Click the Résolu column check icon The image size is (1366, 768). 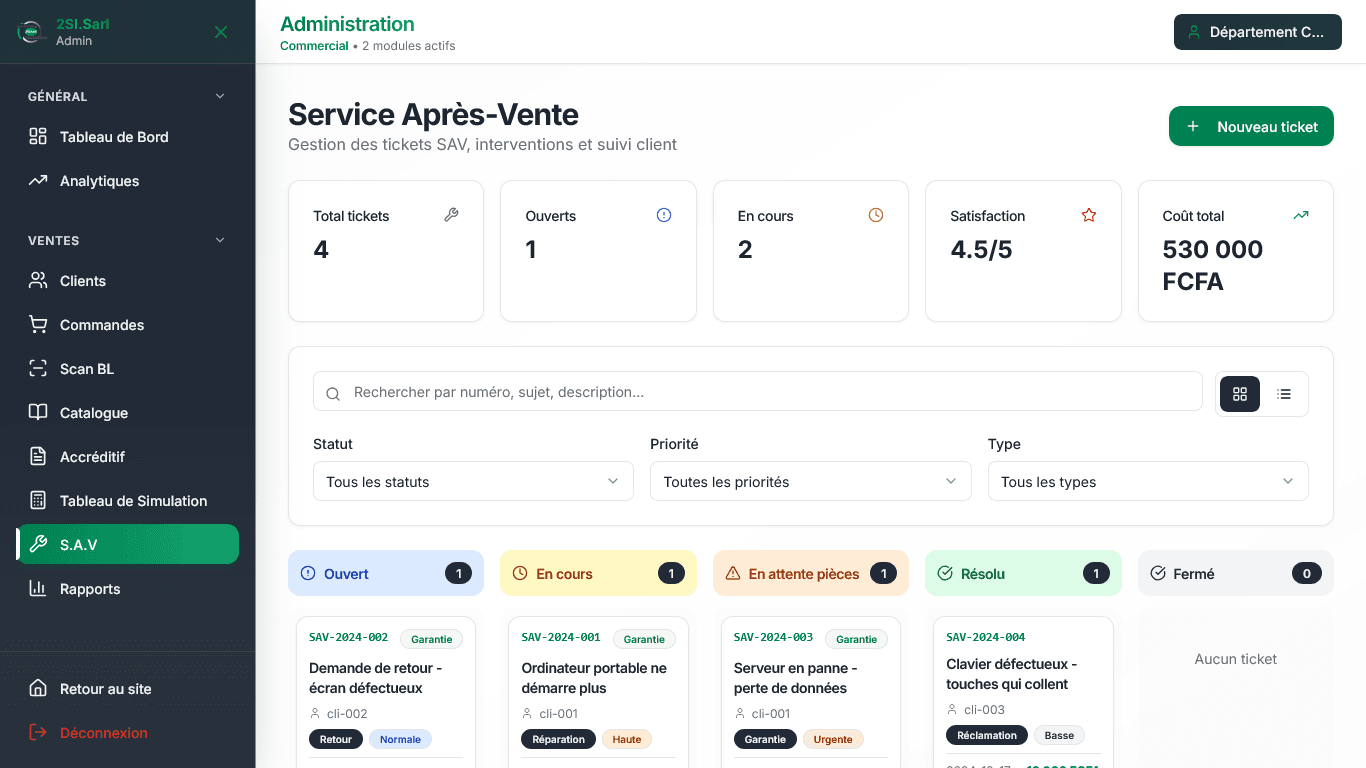click(945, 573)
